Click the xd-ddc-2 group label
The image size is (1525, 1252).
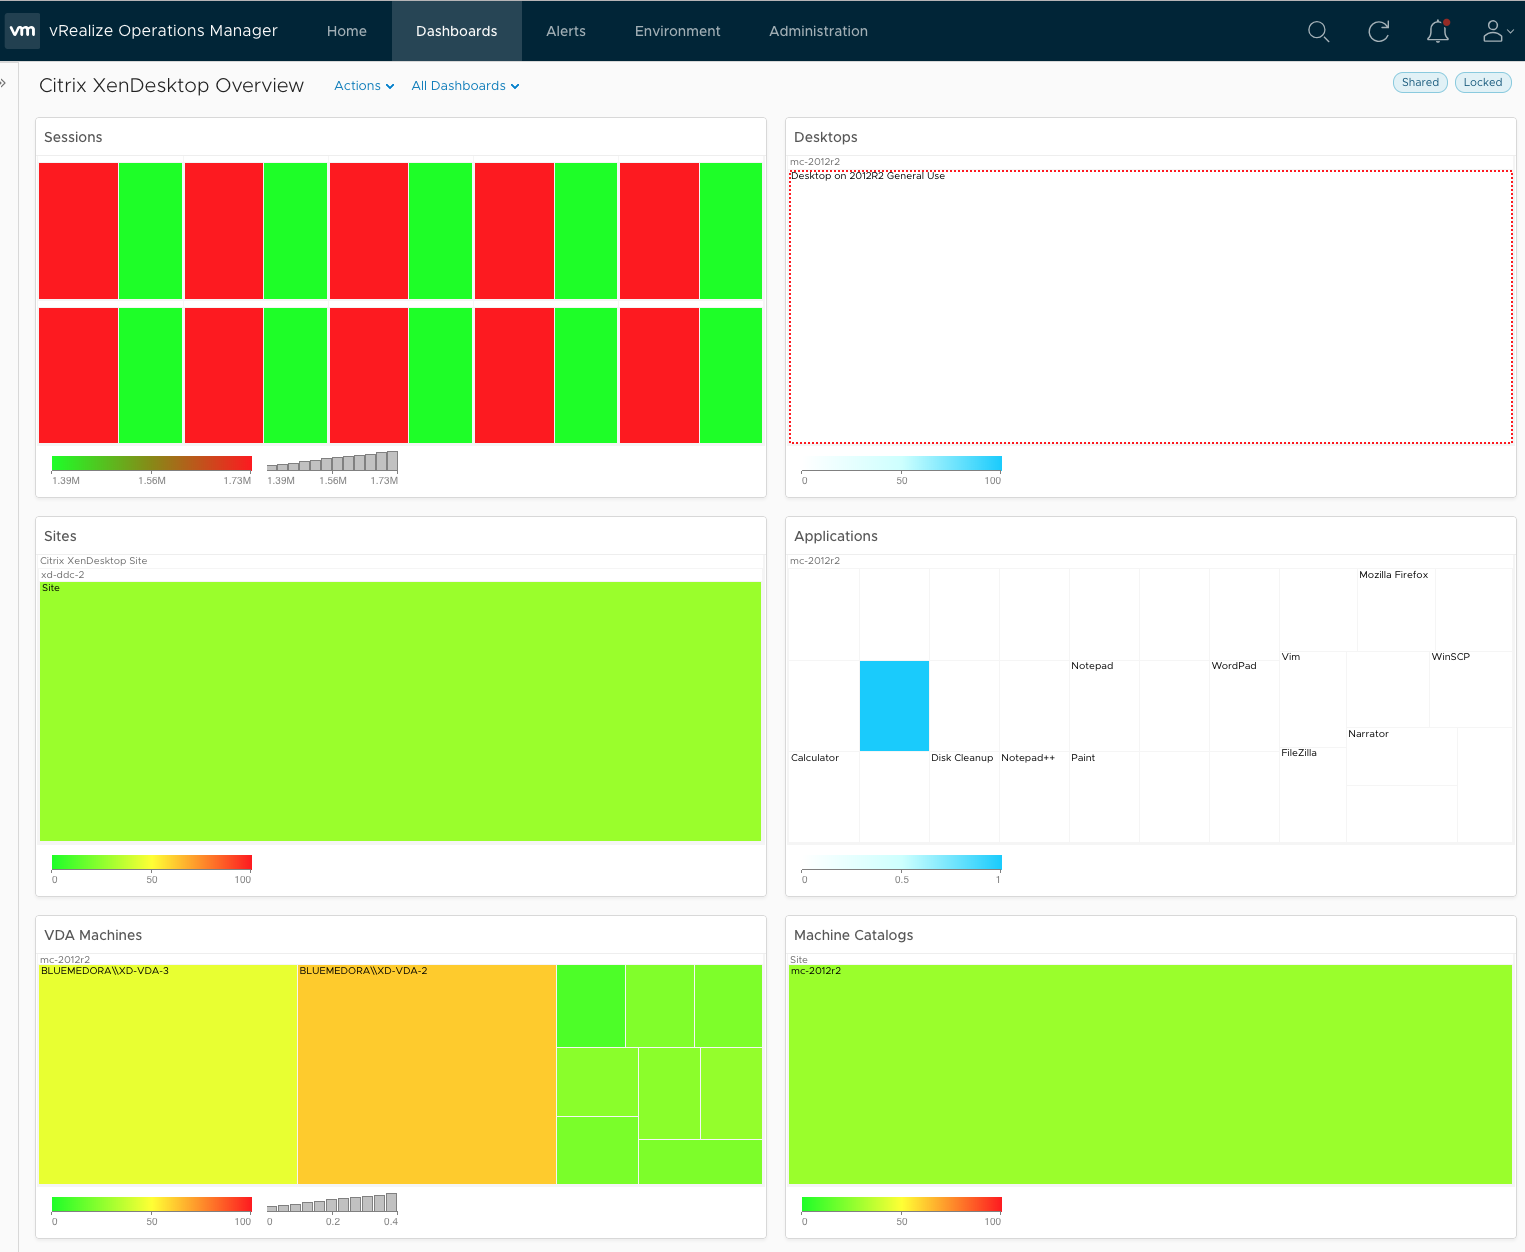click(x=62, y=575)
